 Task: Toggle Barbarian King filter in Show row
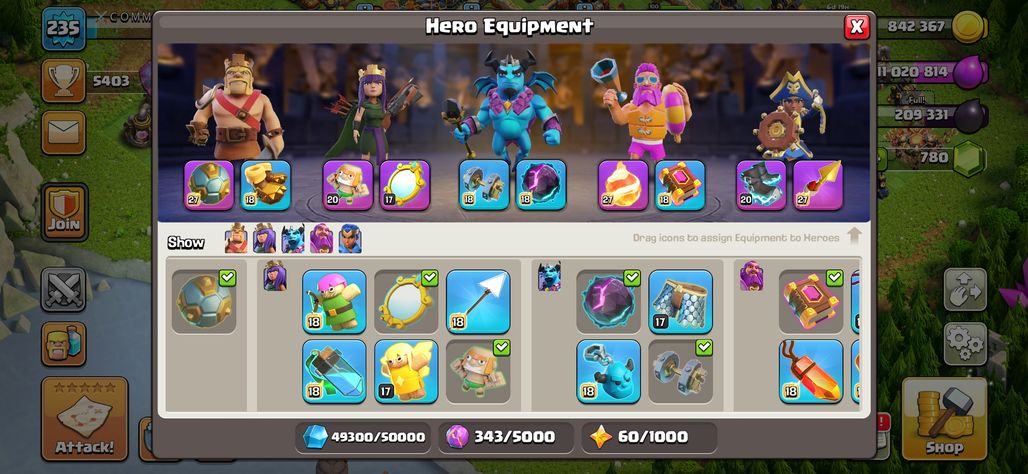pos(236,239)
